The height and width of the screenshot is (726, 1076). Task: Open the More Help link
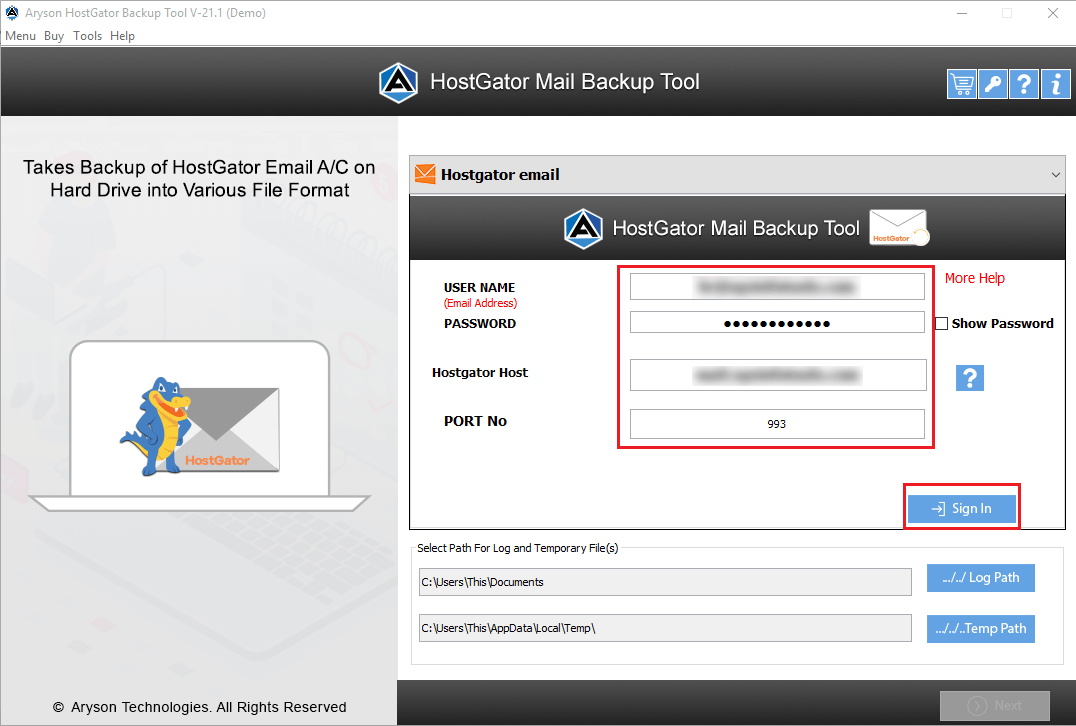(974, 278)
